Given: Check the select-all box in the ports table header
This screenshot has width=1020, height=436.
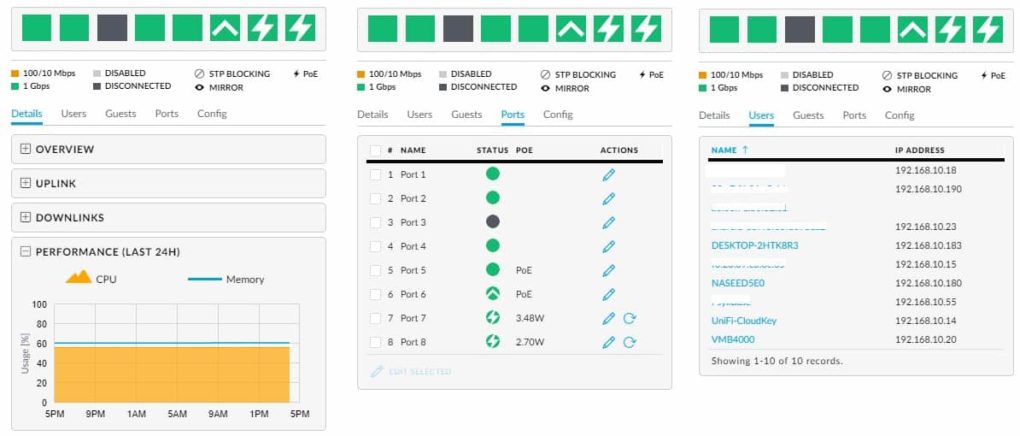Looking at the screenshot, I should (375, 150).
